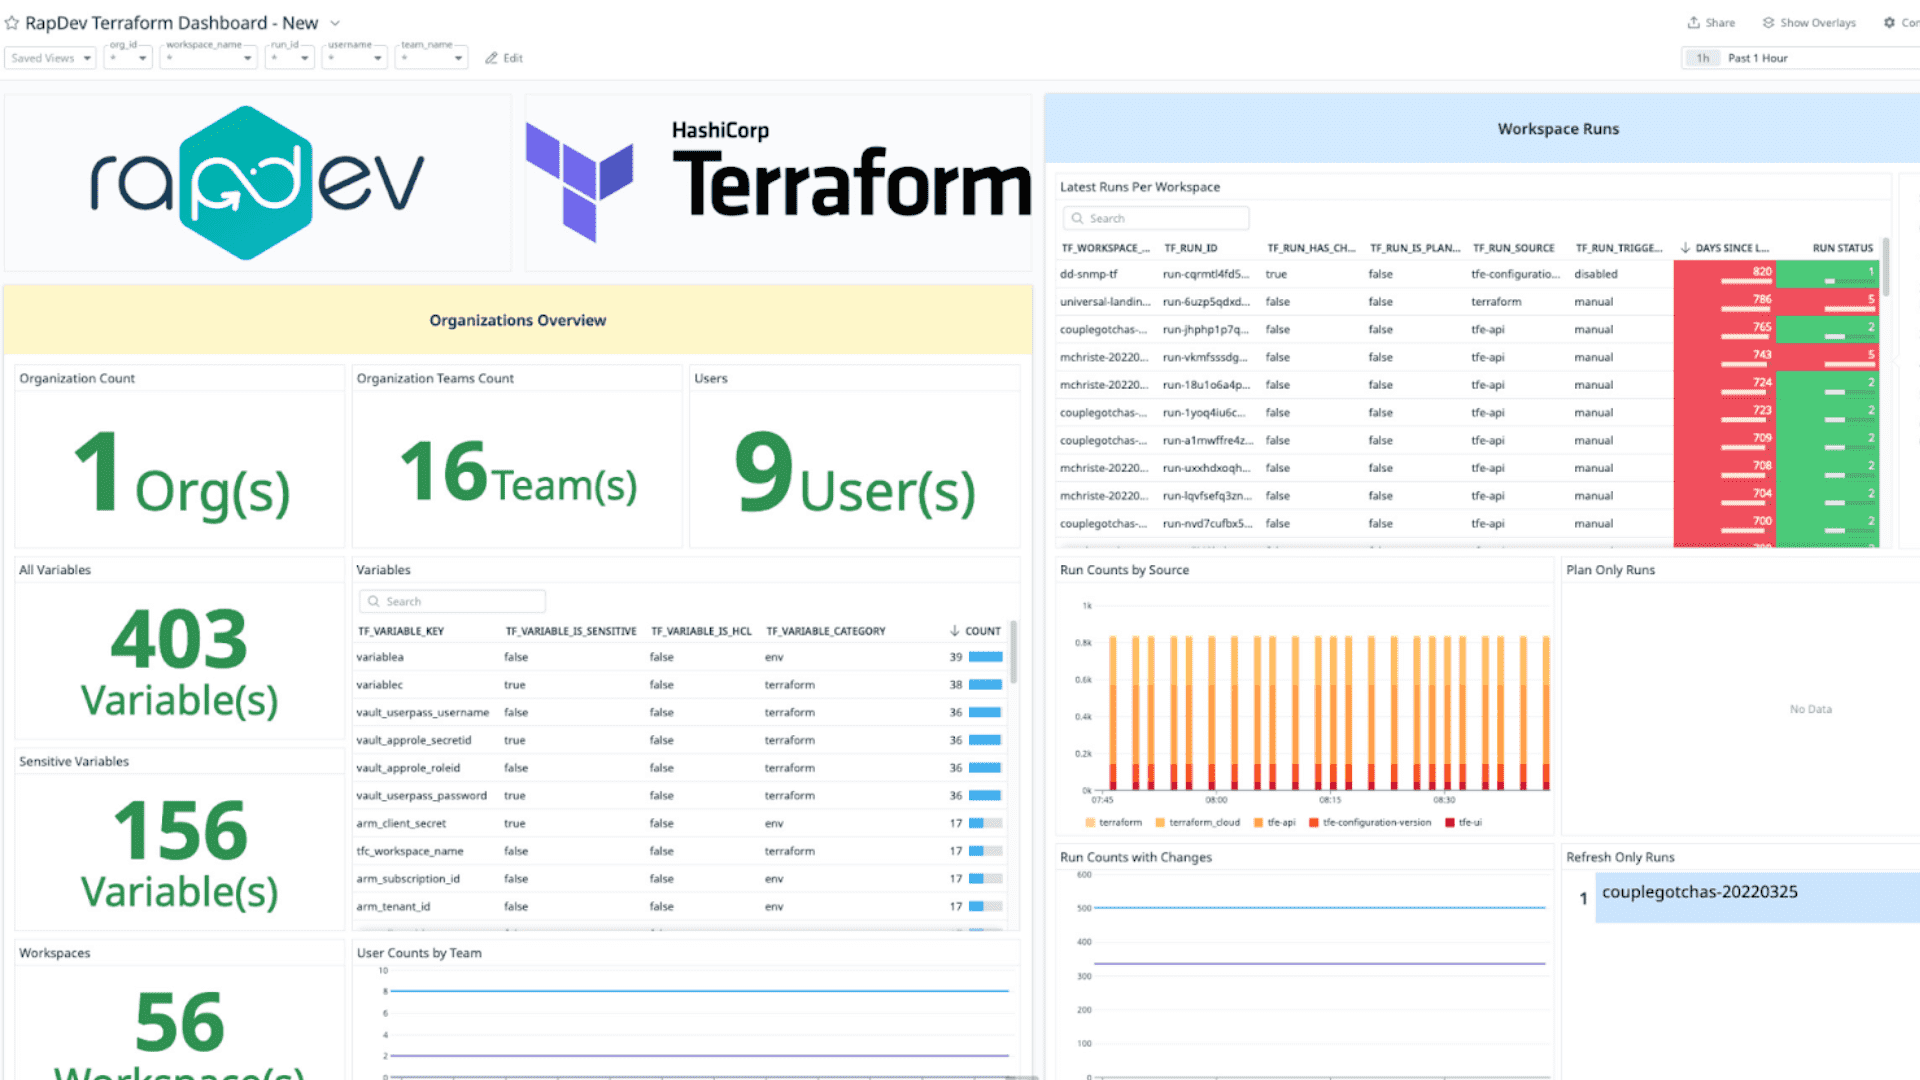Screen dimensions: 1920x1080
Task: Toggle terraform_cloud legend series
Action: pos(1197,823)
